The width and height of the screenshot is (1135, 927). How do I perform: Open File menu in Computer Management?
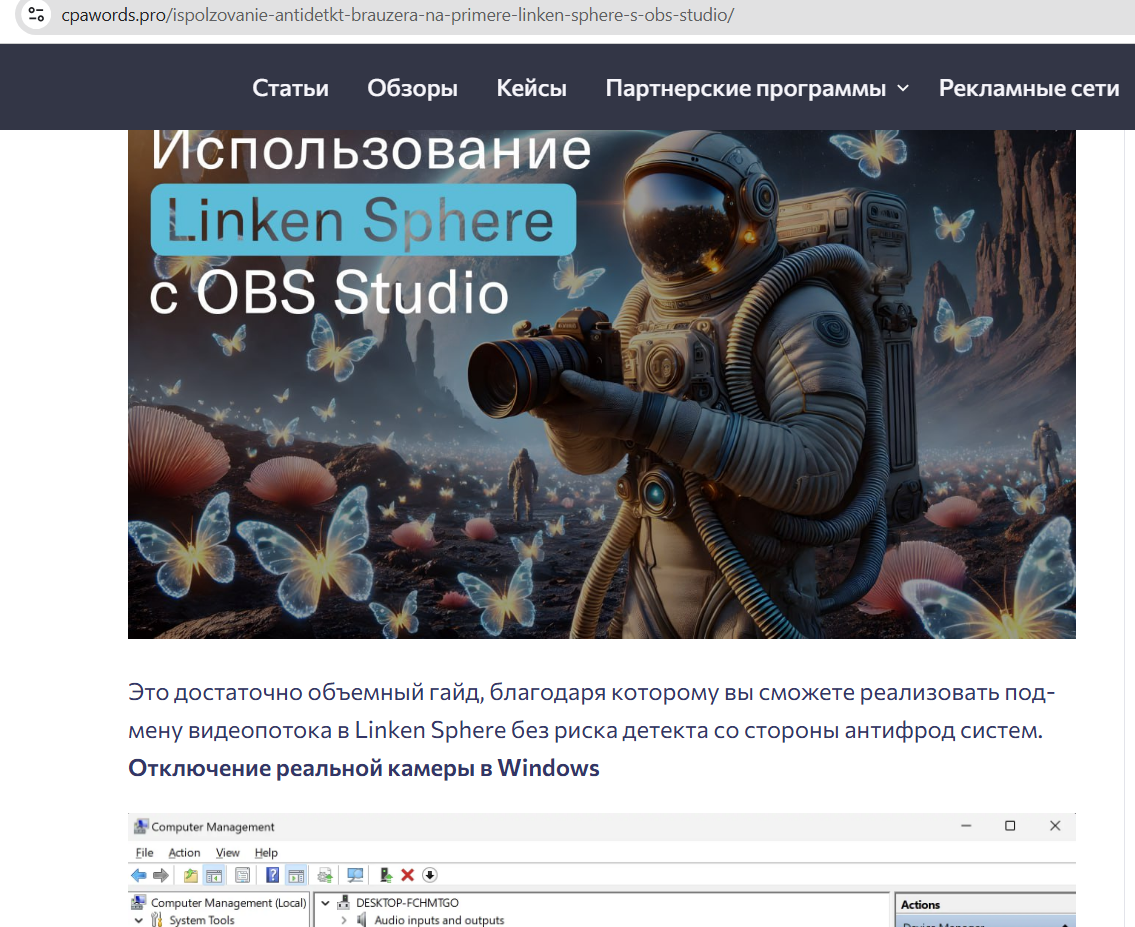(x=144, y=852)
